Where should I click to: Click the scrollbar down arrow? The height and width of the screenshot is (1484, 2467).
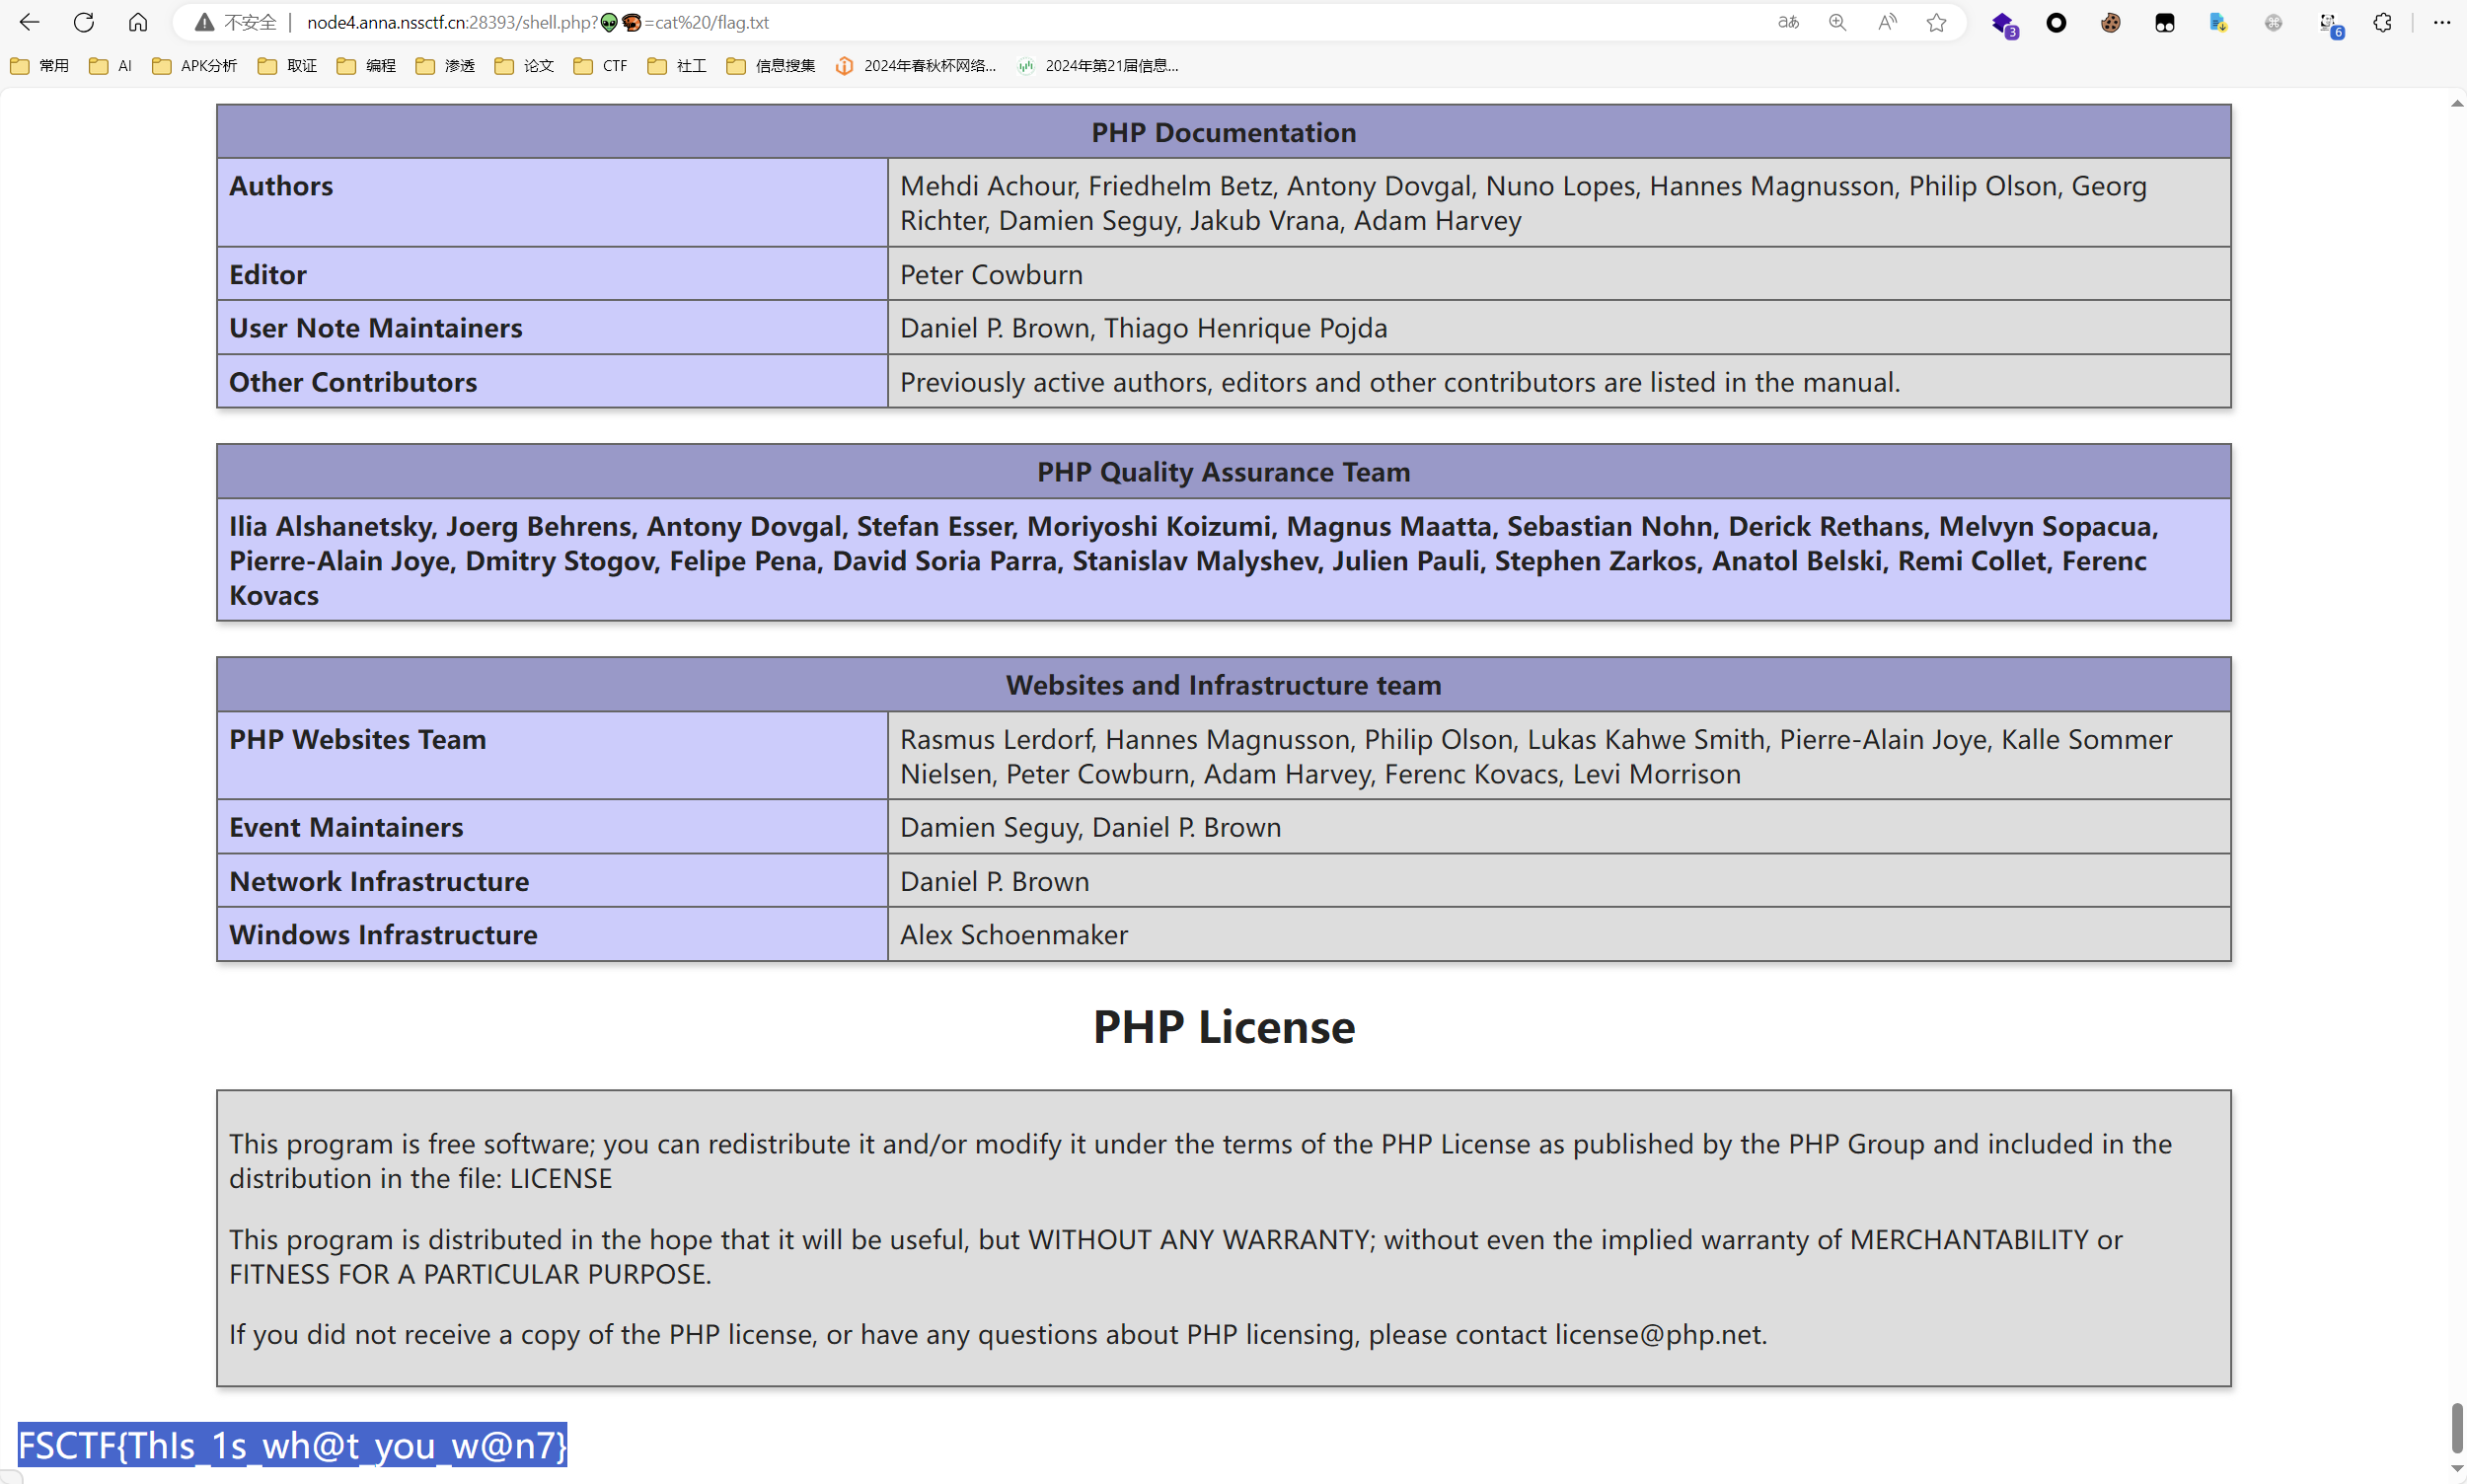point(2456,1470)
